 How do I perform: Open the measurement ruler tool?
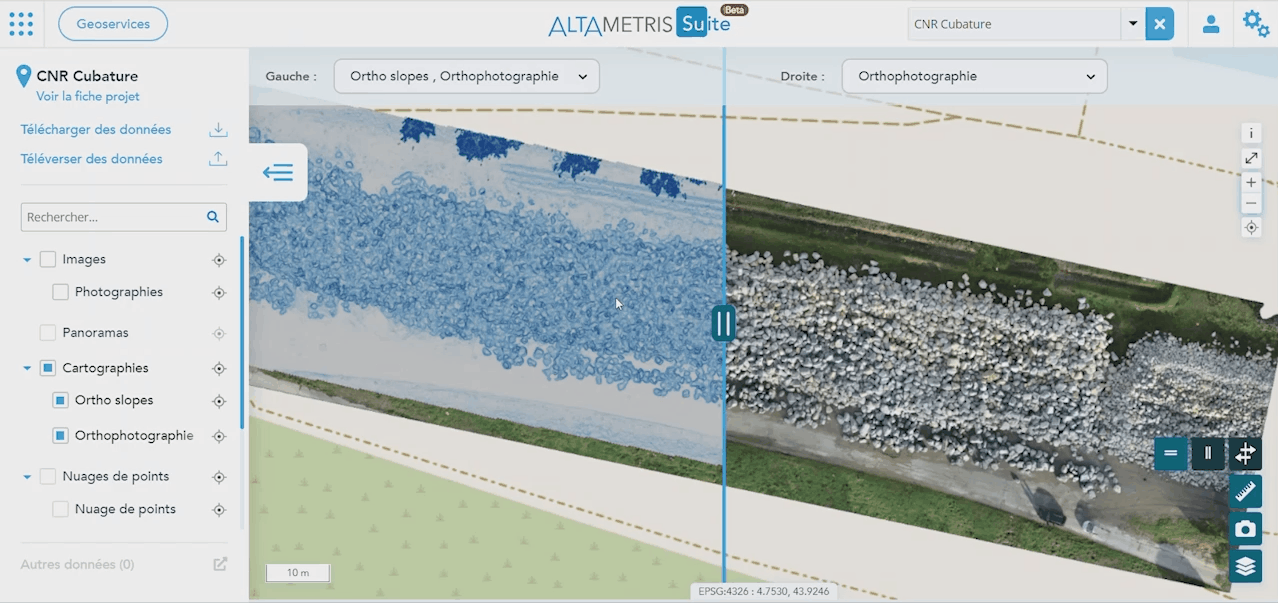(x=1245, y=491)
